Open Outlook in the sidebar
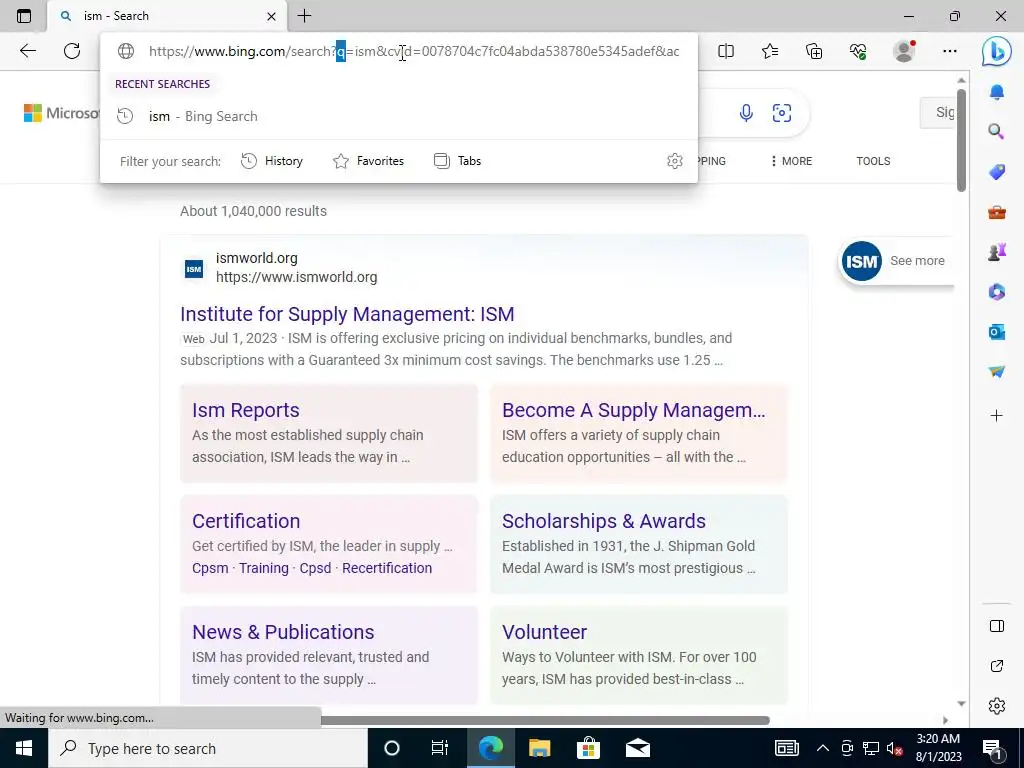This screenshot has width=1024, height=768. point(997,332)
